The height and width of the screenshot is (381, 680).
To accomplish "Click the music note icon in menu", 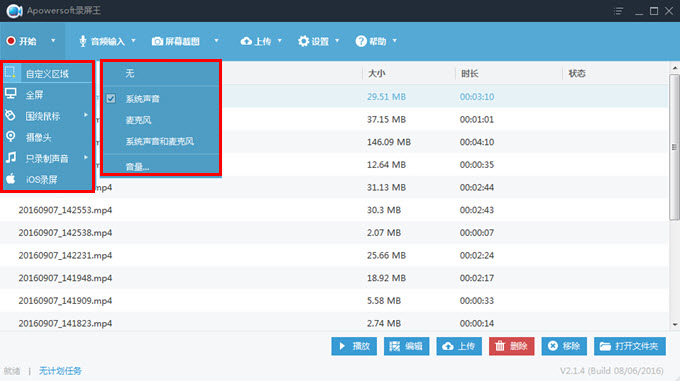I will click(11, 157).
